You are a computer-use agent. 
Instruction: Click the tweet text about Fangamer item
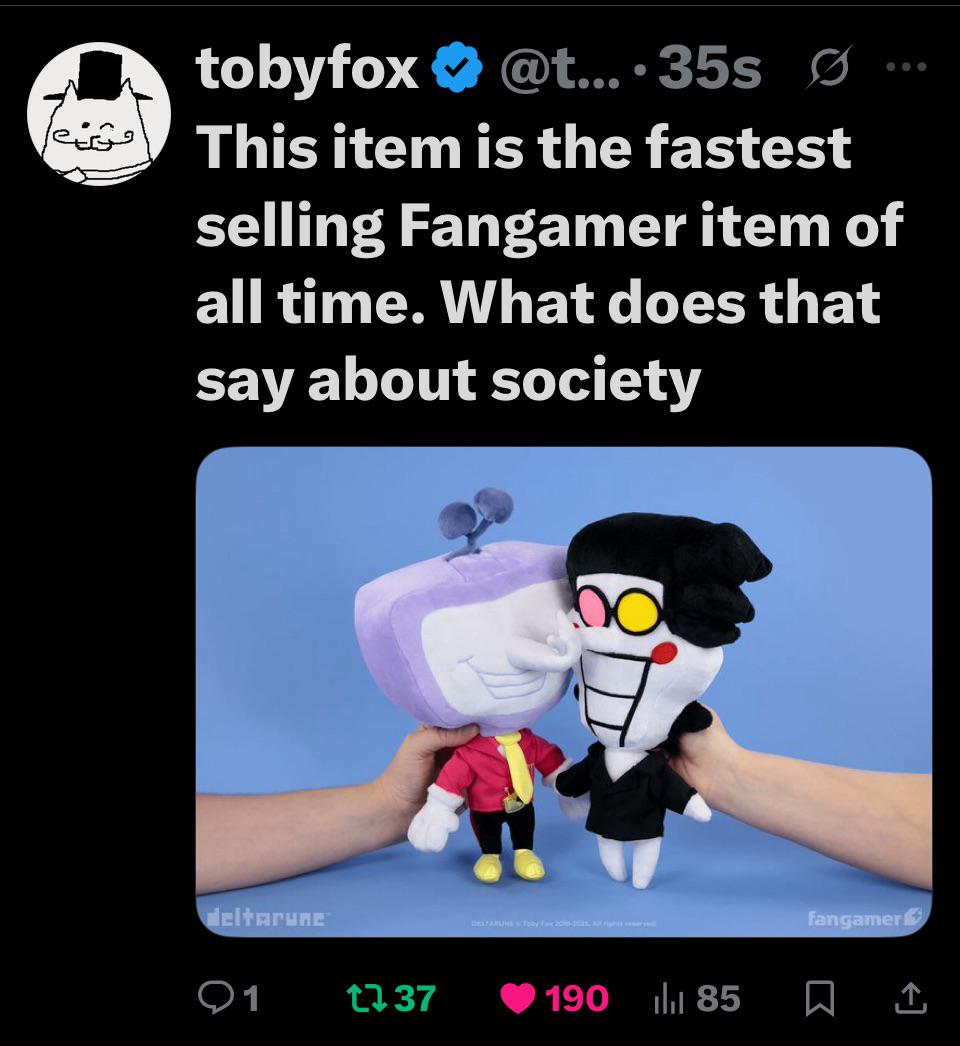coord(549,263)
